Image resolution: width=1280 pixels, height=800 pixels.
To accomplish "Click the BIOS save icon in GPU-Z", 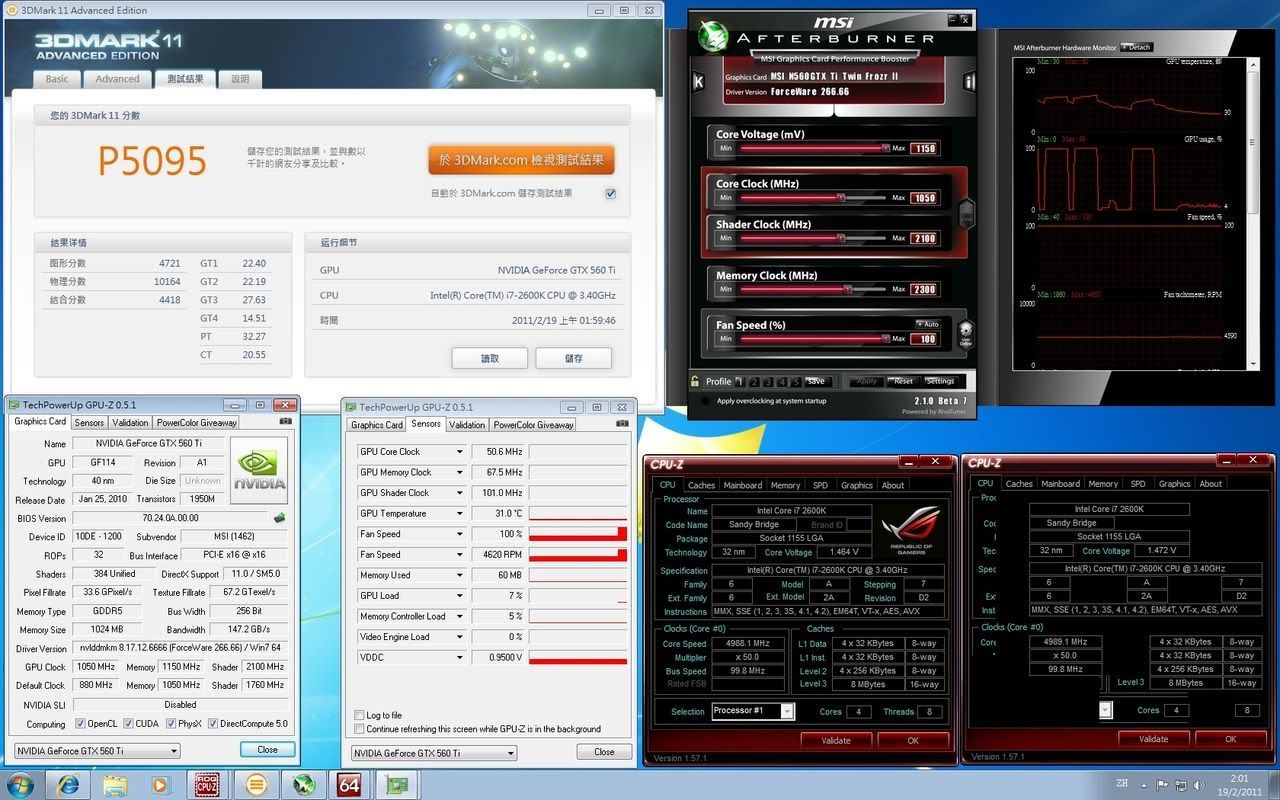I will 279,518.
